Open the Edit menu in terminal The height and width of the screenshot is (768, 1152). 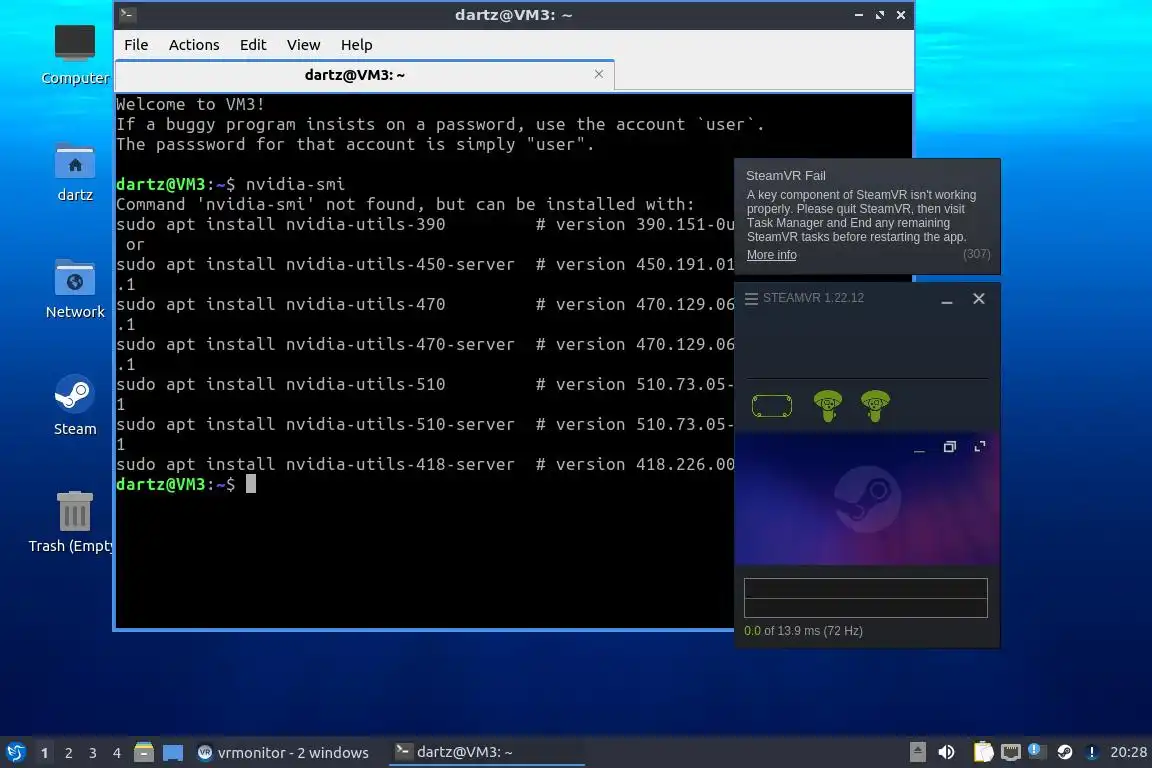pos(253,45)
